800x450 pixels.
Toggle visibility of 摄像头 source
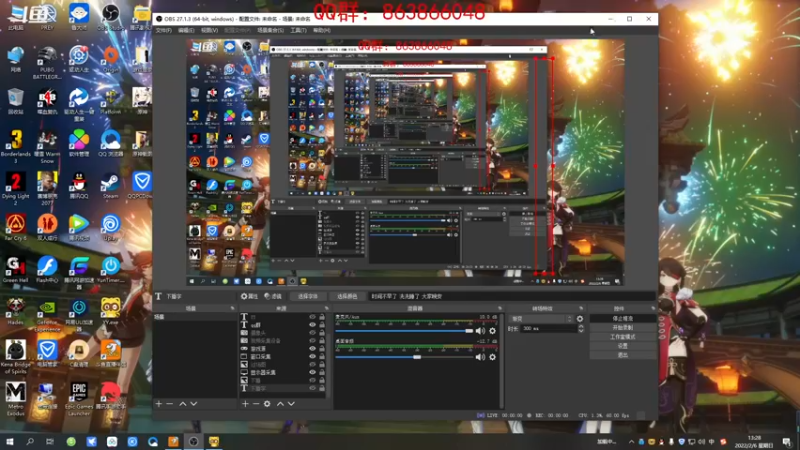pos(312,333)
